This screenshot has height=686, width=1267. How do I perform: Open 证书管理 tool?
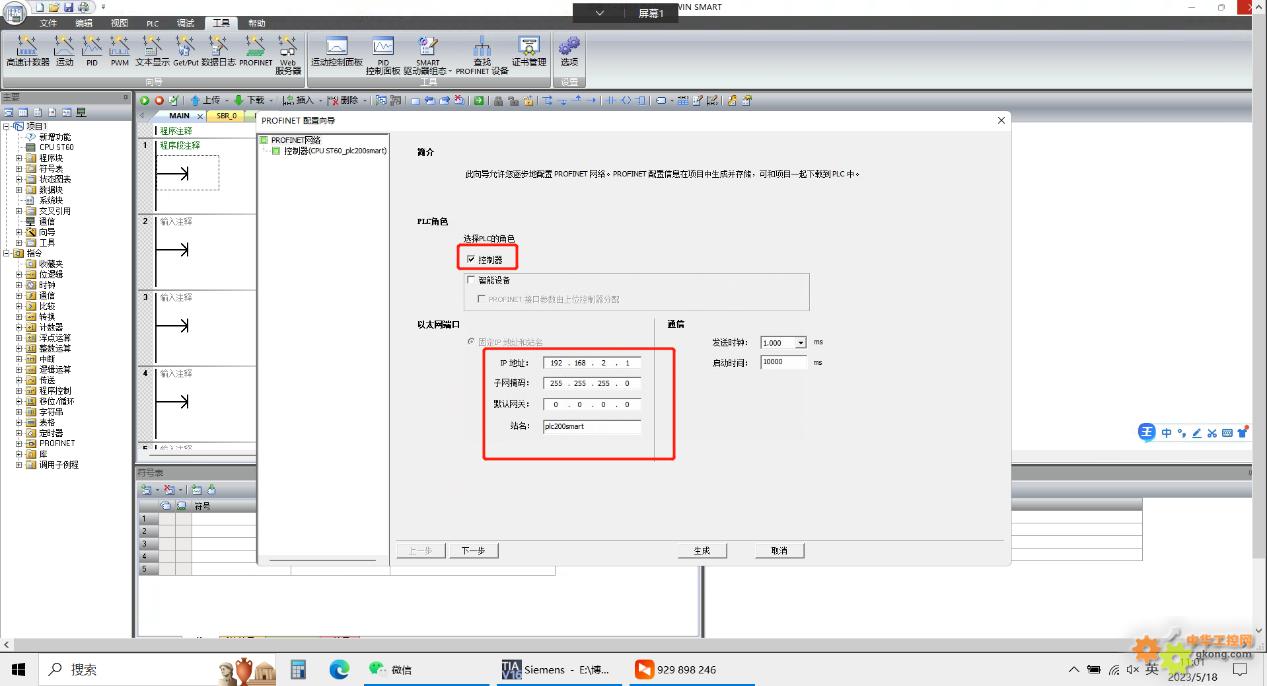pos(529,50)
